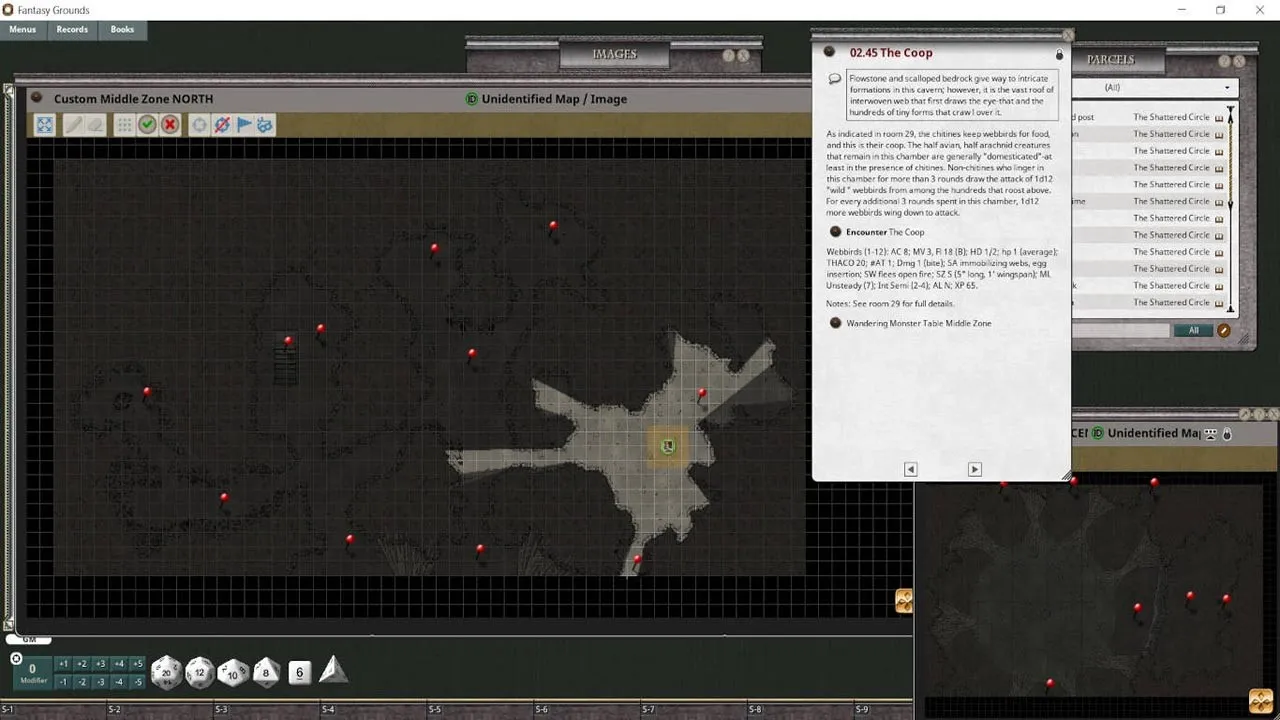The width and height of the screenshot is (1280, 720).
Task: Click the green checkmark confirm icon
Action: 147,124
